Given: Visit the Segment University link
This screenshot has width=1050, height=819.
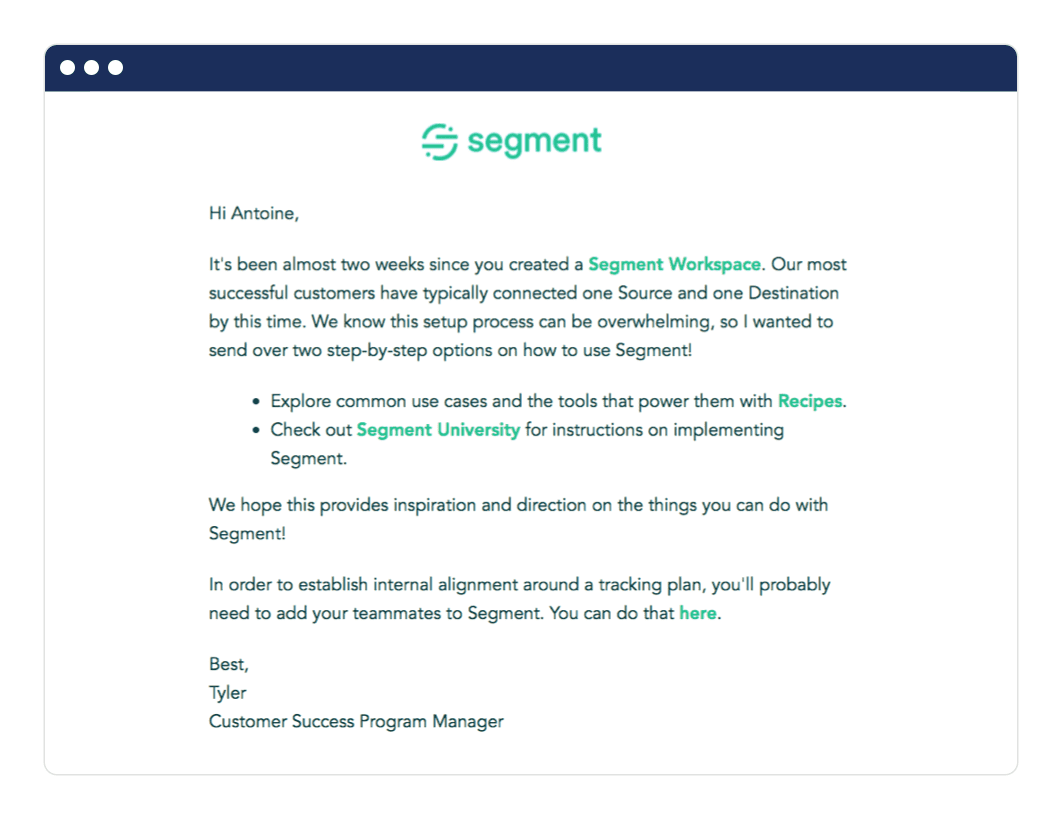Looking at the screenshot, I should point(438,430).
